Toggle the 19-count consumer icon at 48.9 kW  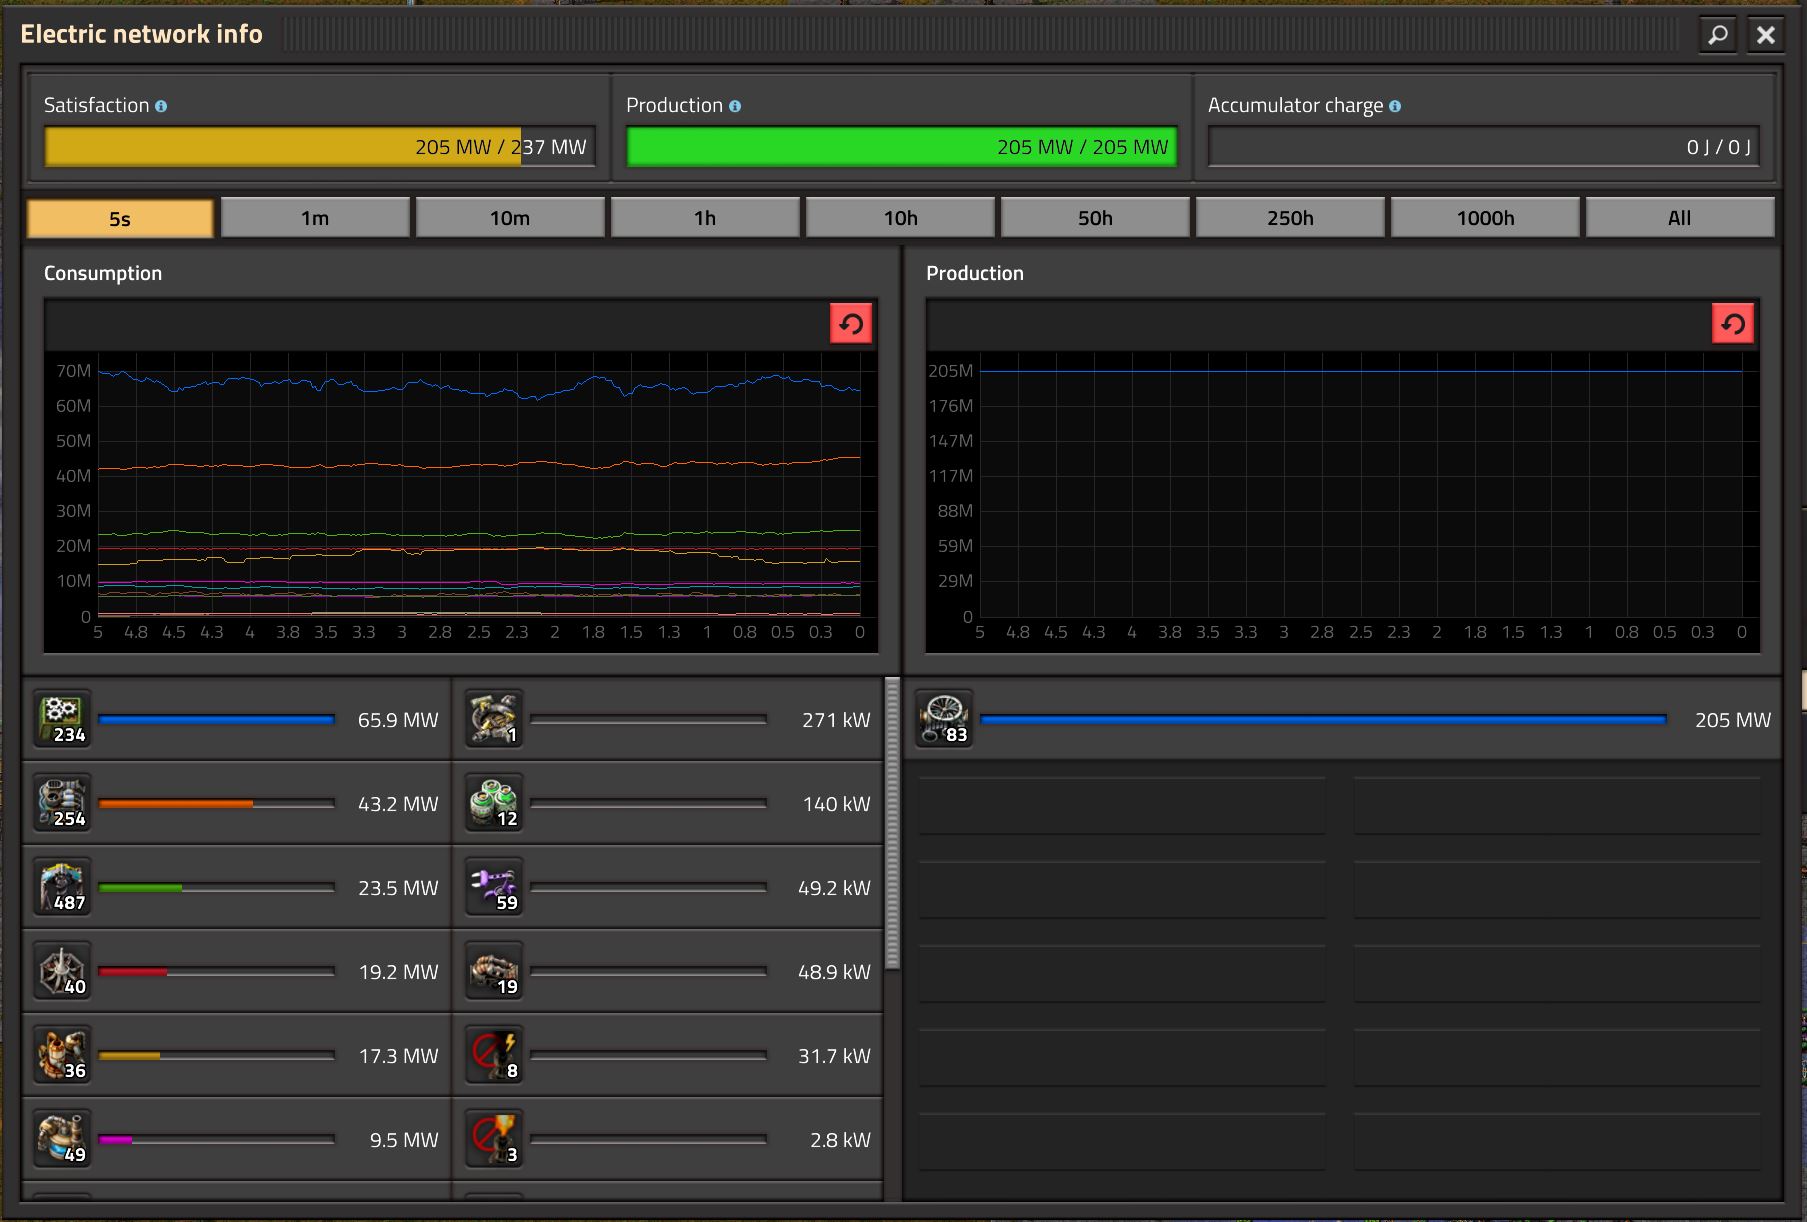[494, 970]
